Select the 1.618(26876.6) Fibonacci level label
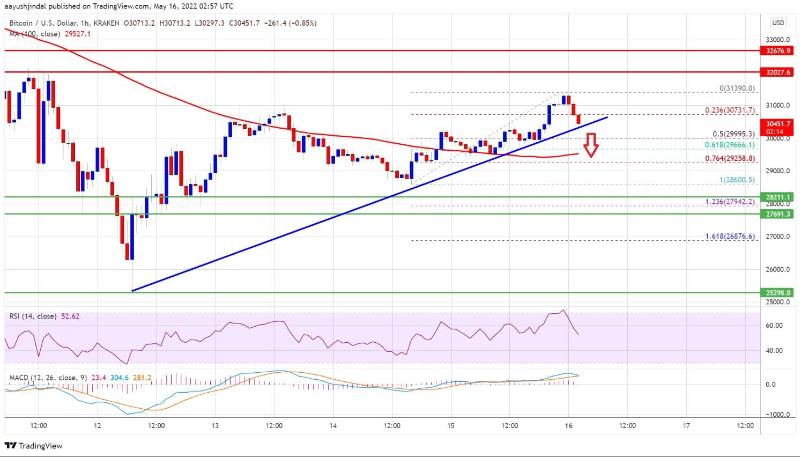 730,237
